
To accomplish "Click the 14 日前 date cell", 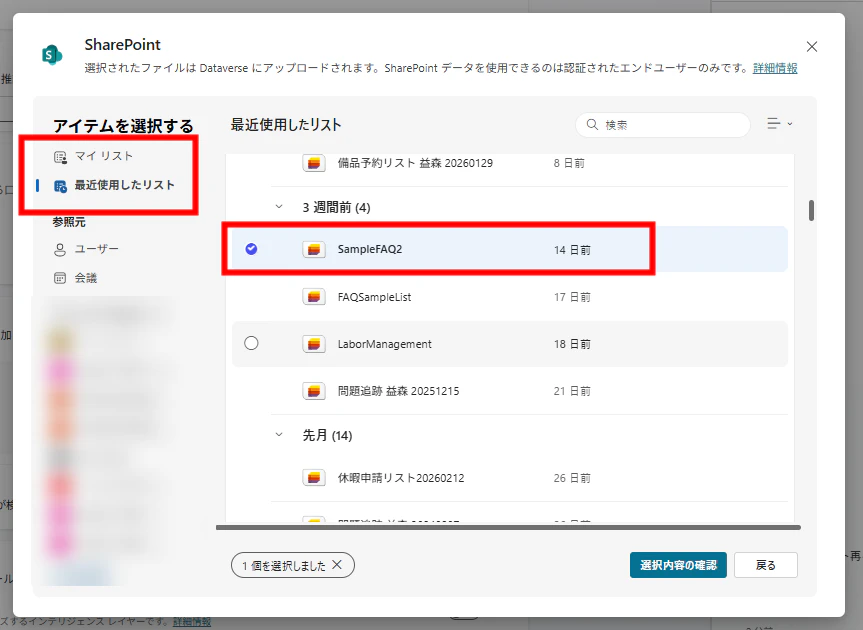I will [572, 250].
